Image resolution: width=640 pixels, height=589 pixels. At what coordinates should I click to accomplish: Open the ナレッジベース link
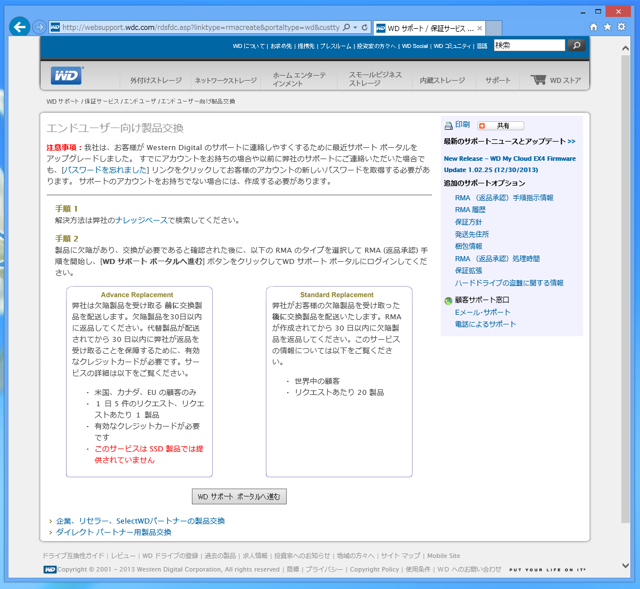[x=142, y=220]
